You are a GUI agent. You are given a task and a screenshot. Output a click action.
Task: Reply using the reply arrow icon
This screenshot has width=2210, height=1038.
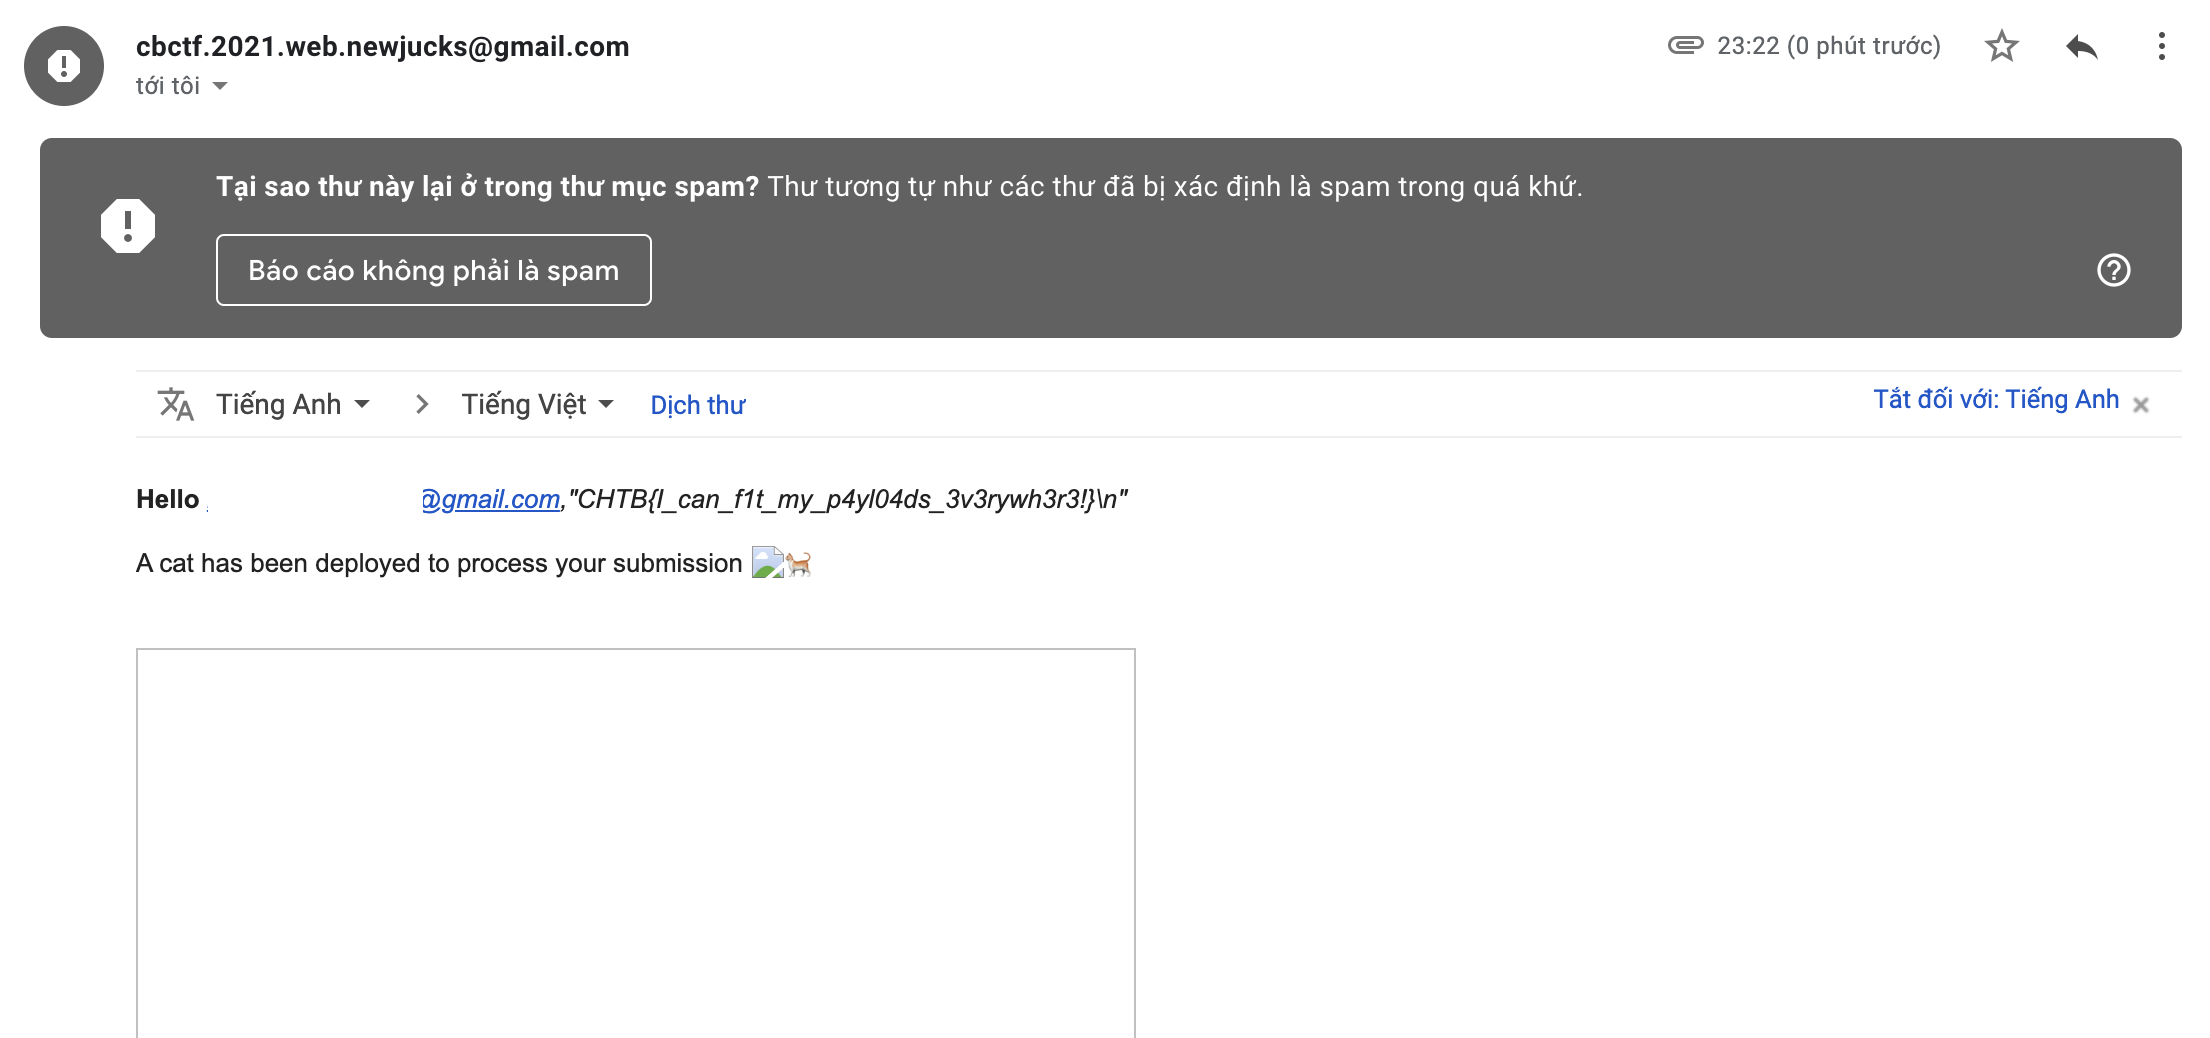(2082, 46)
